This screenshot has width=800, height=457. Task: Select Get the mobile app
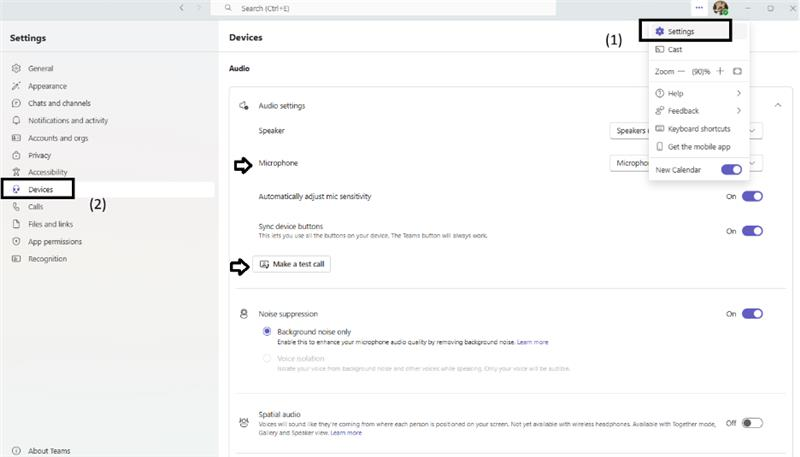click(698, 146)
